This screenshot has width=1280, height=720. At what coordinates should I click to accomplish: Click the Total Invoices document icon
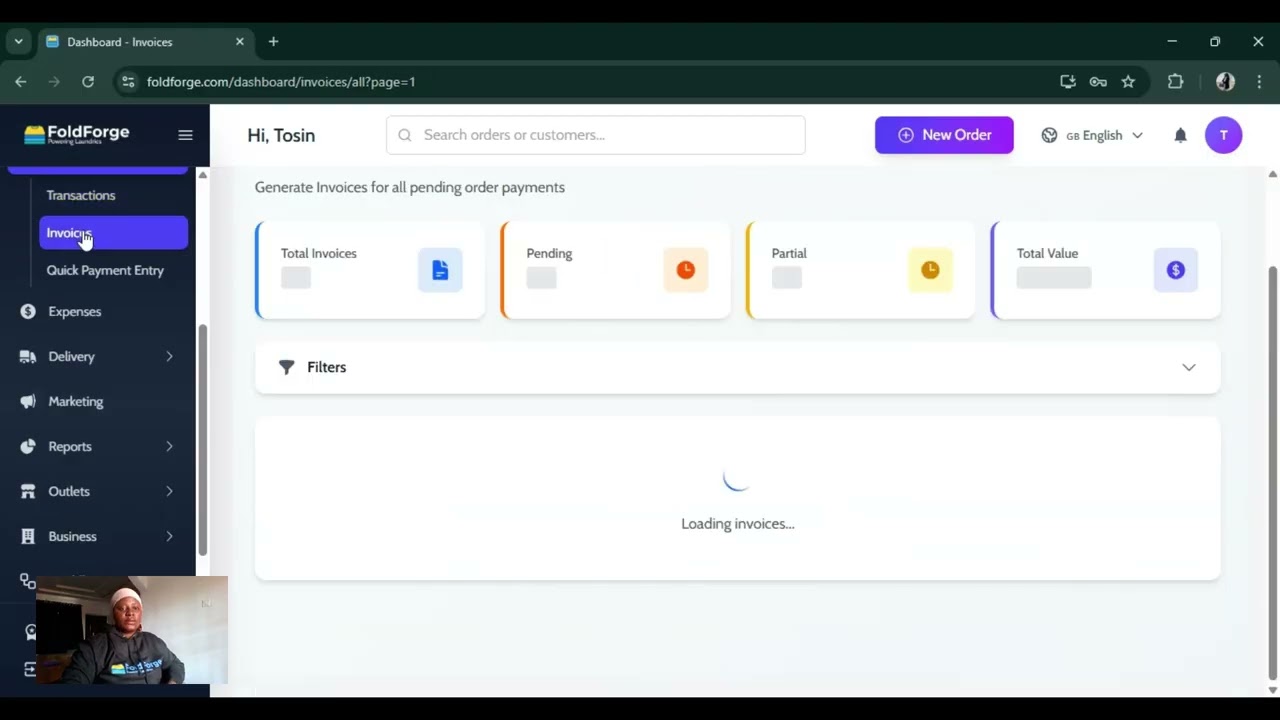point(440,270)
